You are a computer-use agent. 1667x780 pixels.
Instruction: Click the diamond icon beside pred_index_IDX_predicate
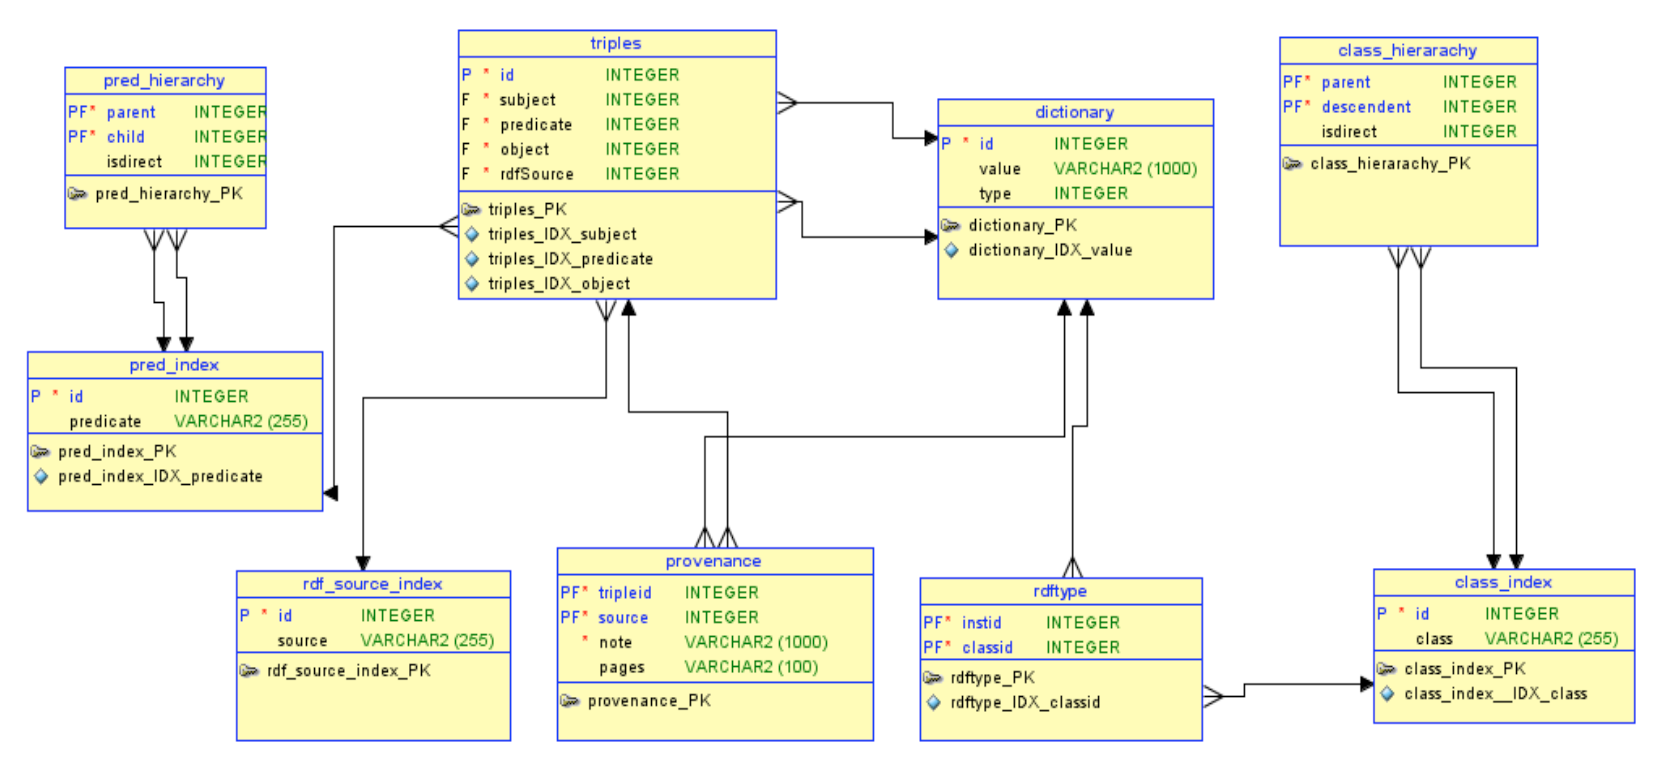click(x=41, y=477)
